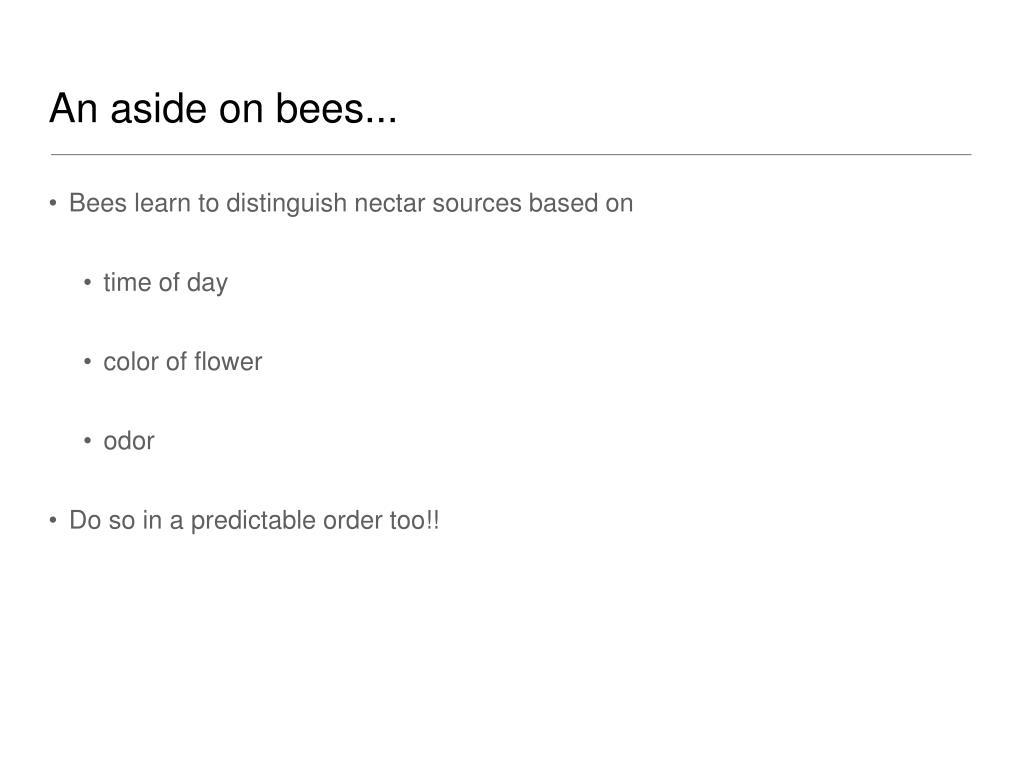Click the word 'distinguish' in the first bullet
This screenshot has height=767, width=1023.
tap(286, 203)
